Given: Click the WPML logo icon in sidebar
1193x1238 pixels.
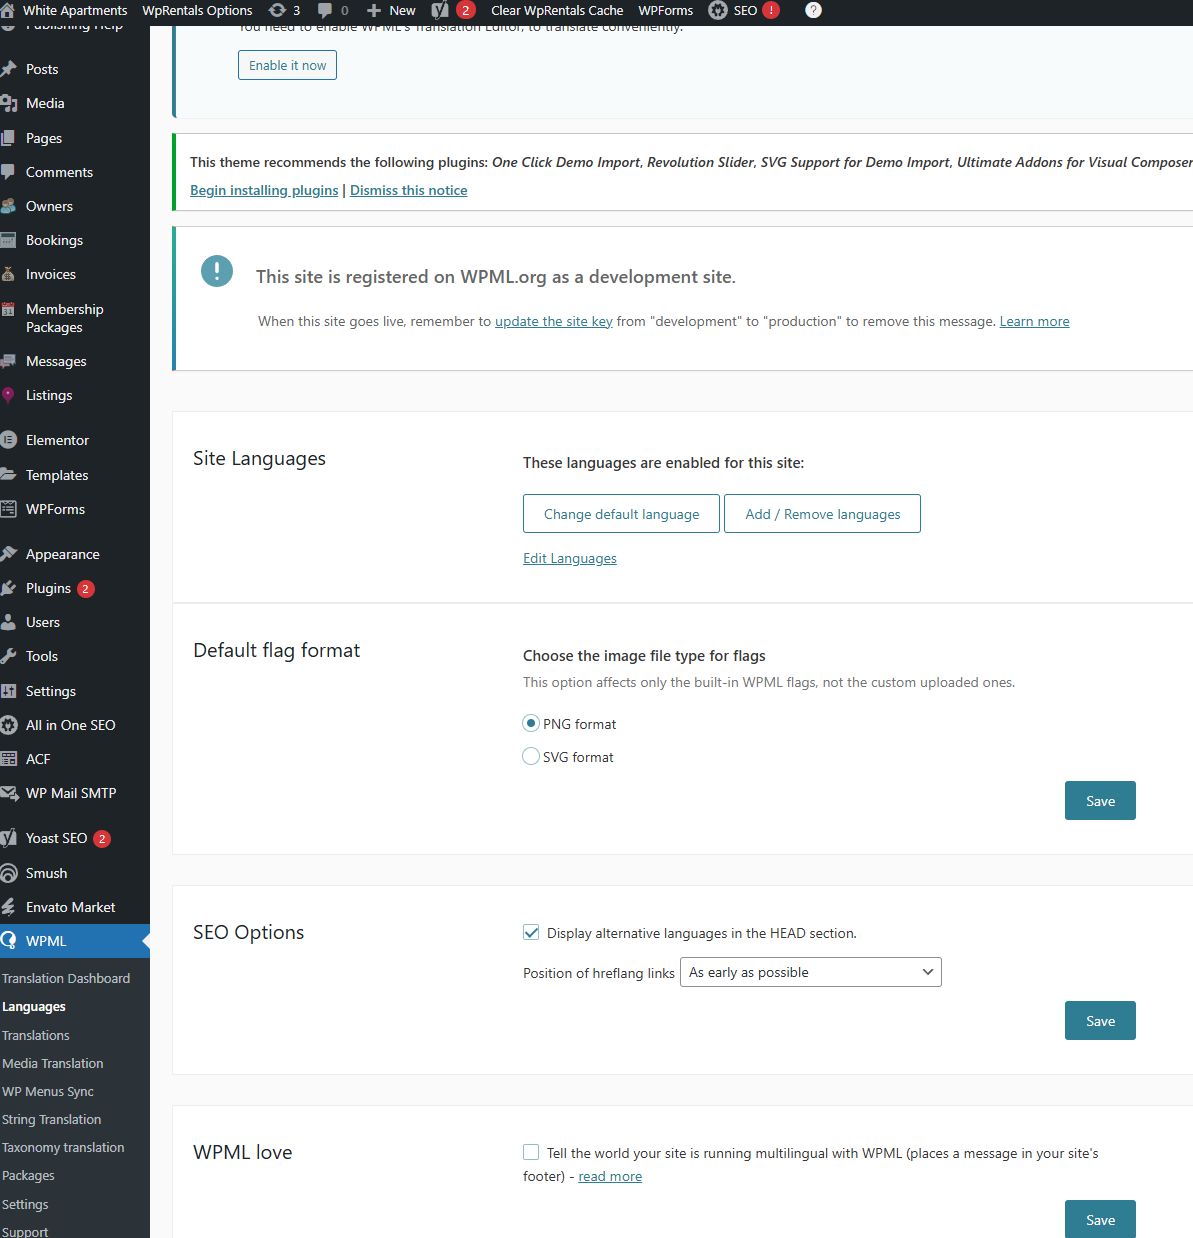Looking at the screenshot, I should coord(9,941).
